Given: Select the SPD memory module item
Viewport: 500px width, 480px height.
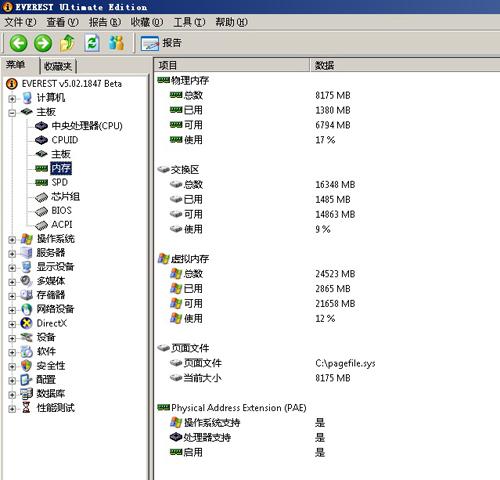Looking at the screenshot, I should 60,182.
